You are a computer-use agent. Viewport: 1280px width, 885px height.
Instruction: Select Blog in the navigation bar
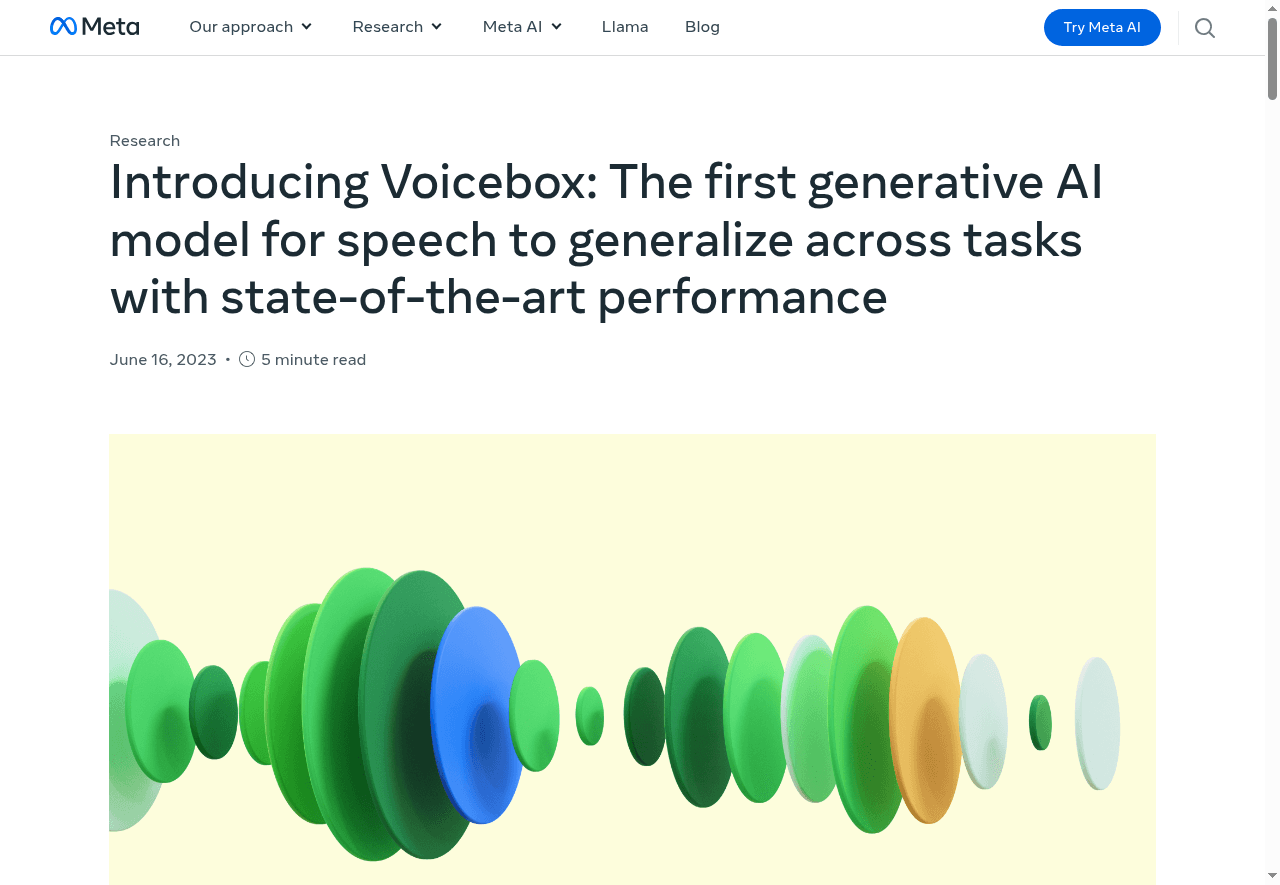pyautogui.click(x=701, y=27)
